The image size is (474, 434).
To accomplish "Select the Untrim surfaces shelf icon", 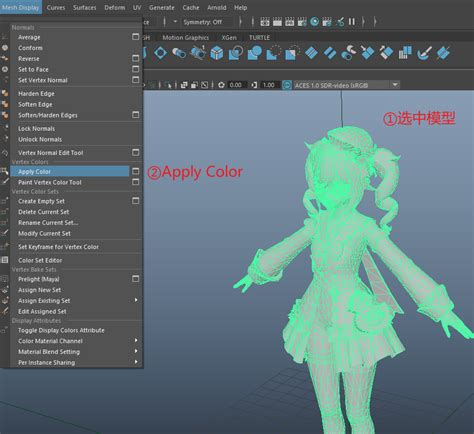I will coord(292,53).
